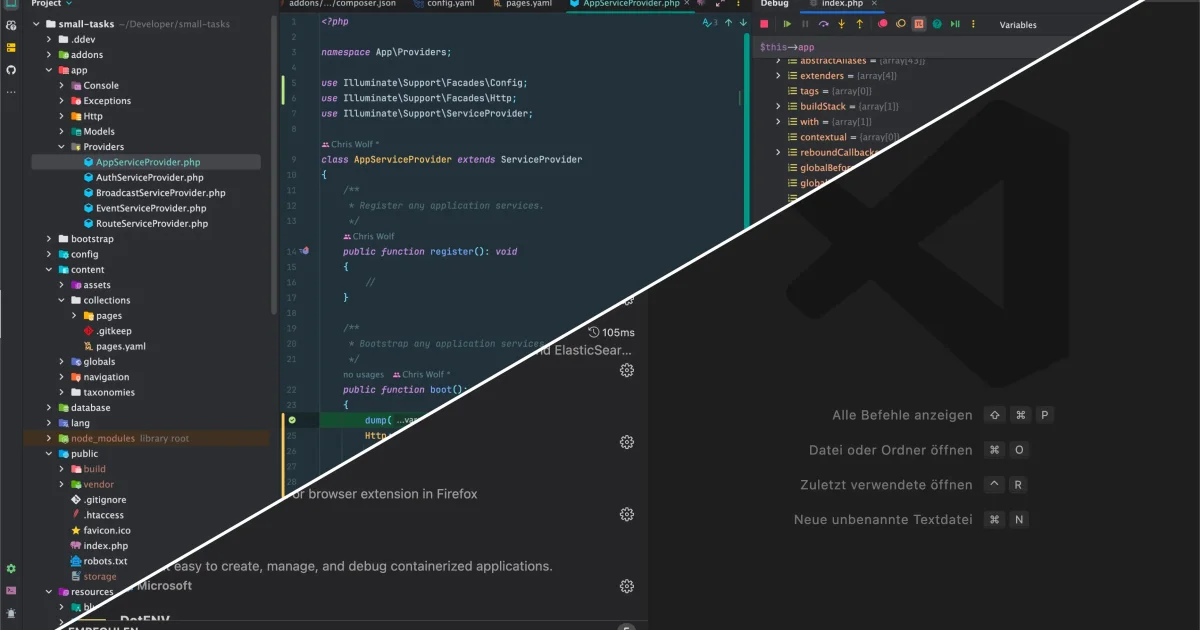Switch to the pages.yaml tab
This screenshot has width=1200, height=630.
[x=522, y=4]
